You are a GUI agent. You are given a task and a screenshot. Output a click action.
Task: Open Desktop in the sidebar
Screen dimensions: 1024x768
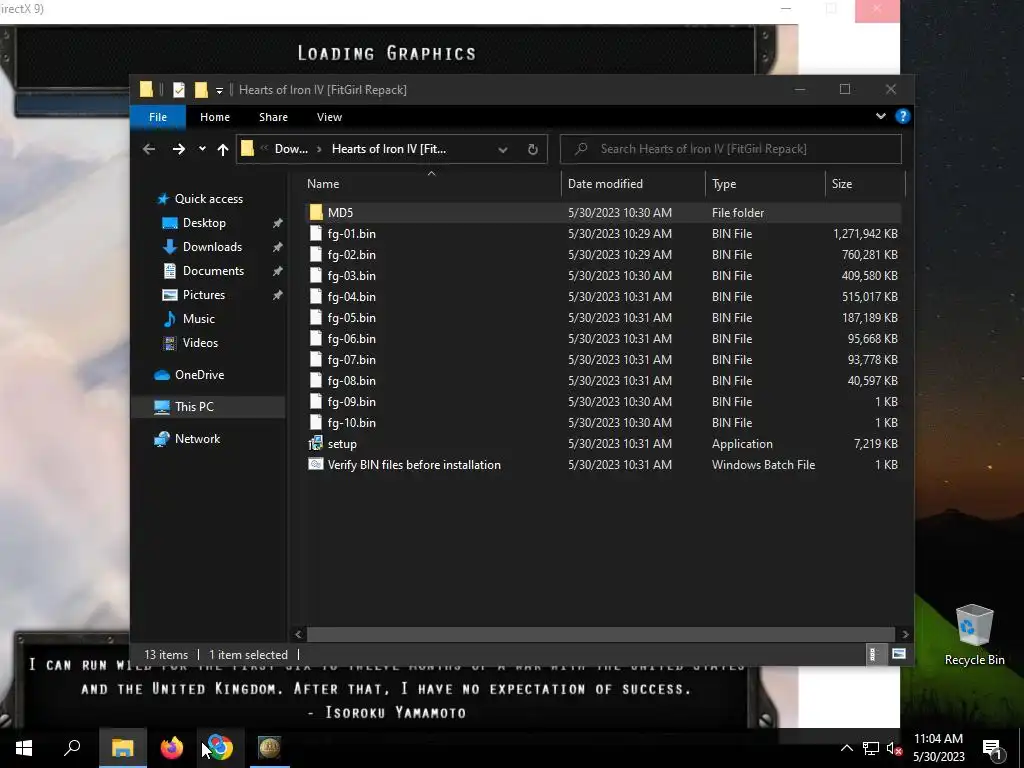coord(204,223)
